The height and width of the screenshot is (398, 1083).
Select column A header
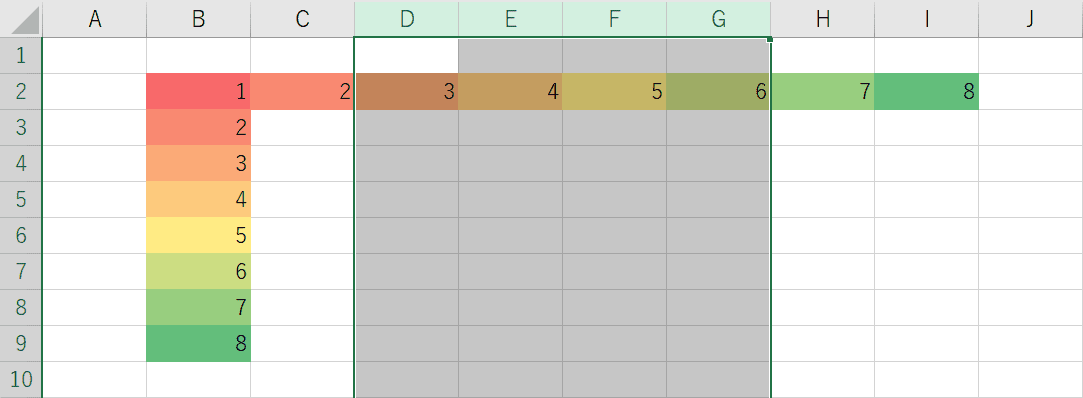tap(95, 19)
